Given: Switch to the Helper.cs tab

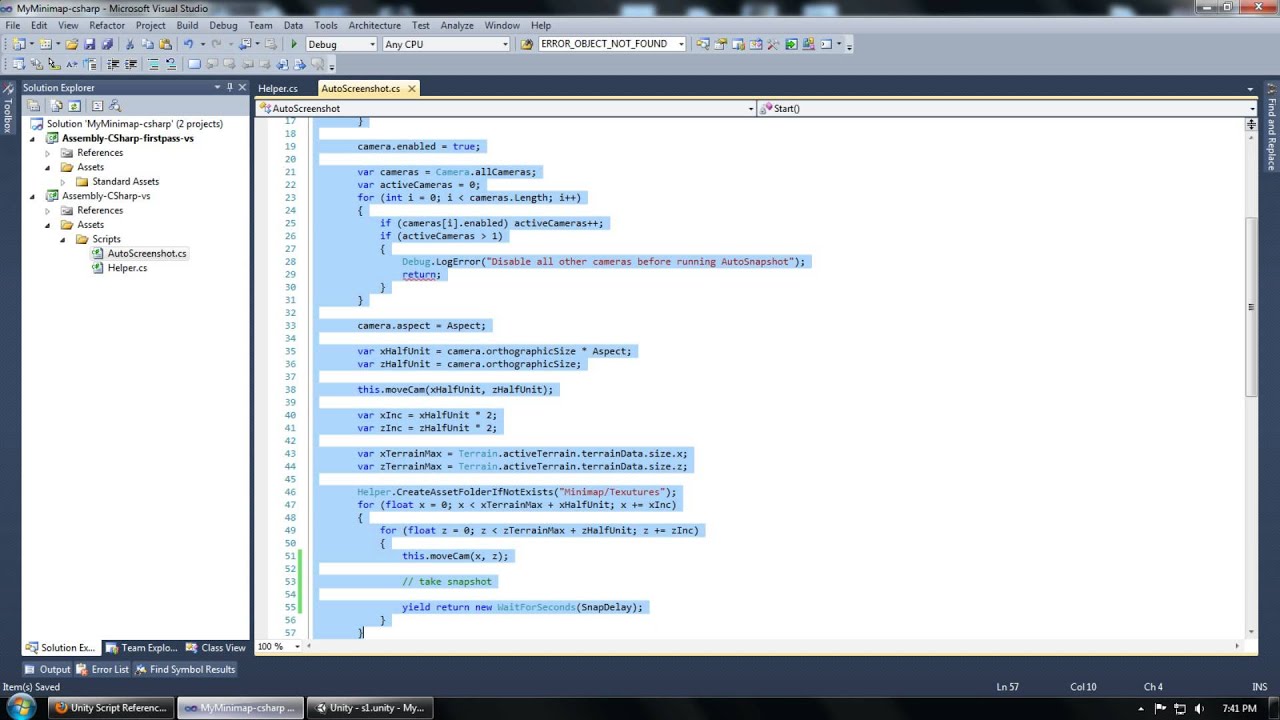Looking at the screenshot, I should coord(278,88).
